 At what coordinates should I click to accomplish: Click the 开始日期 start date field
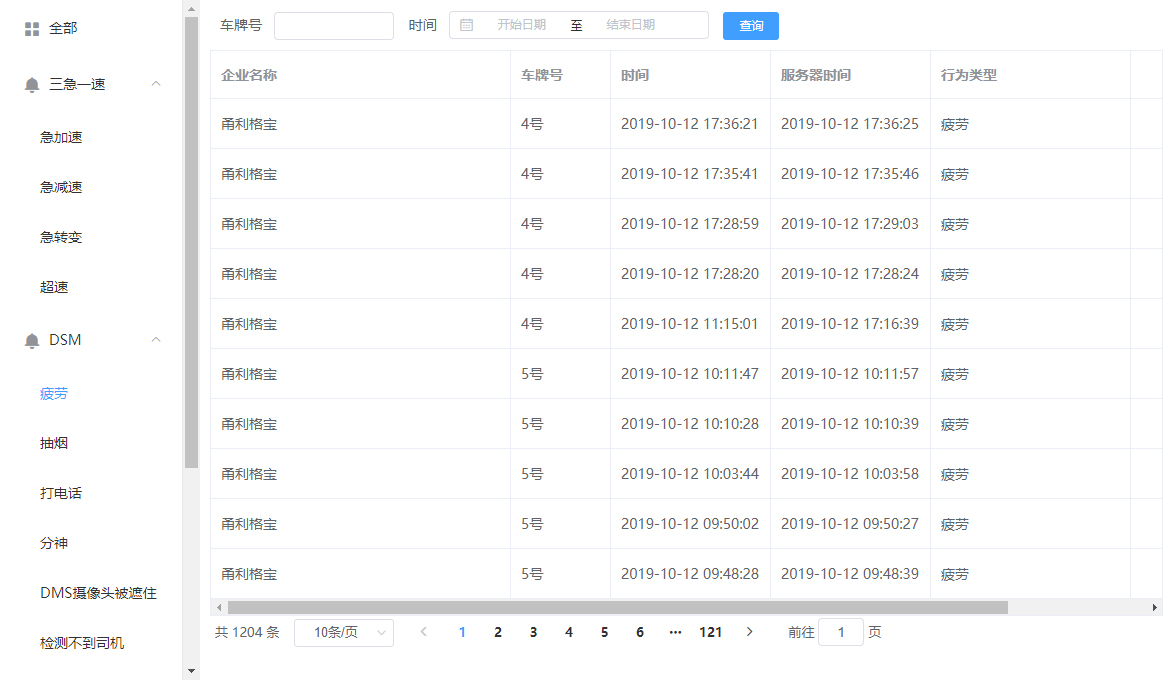[x=521, y=25]
